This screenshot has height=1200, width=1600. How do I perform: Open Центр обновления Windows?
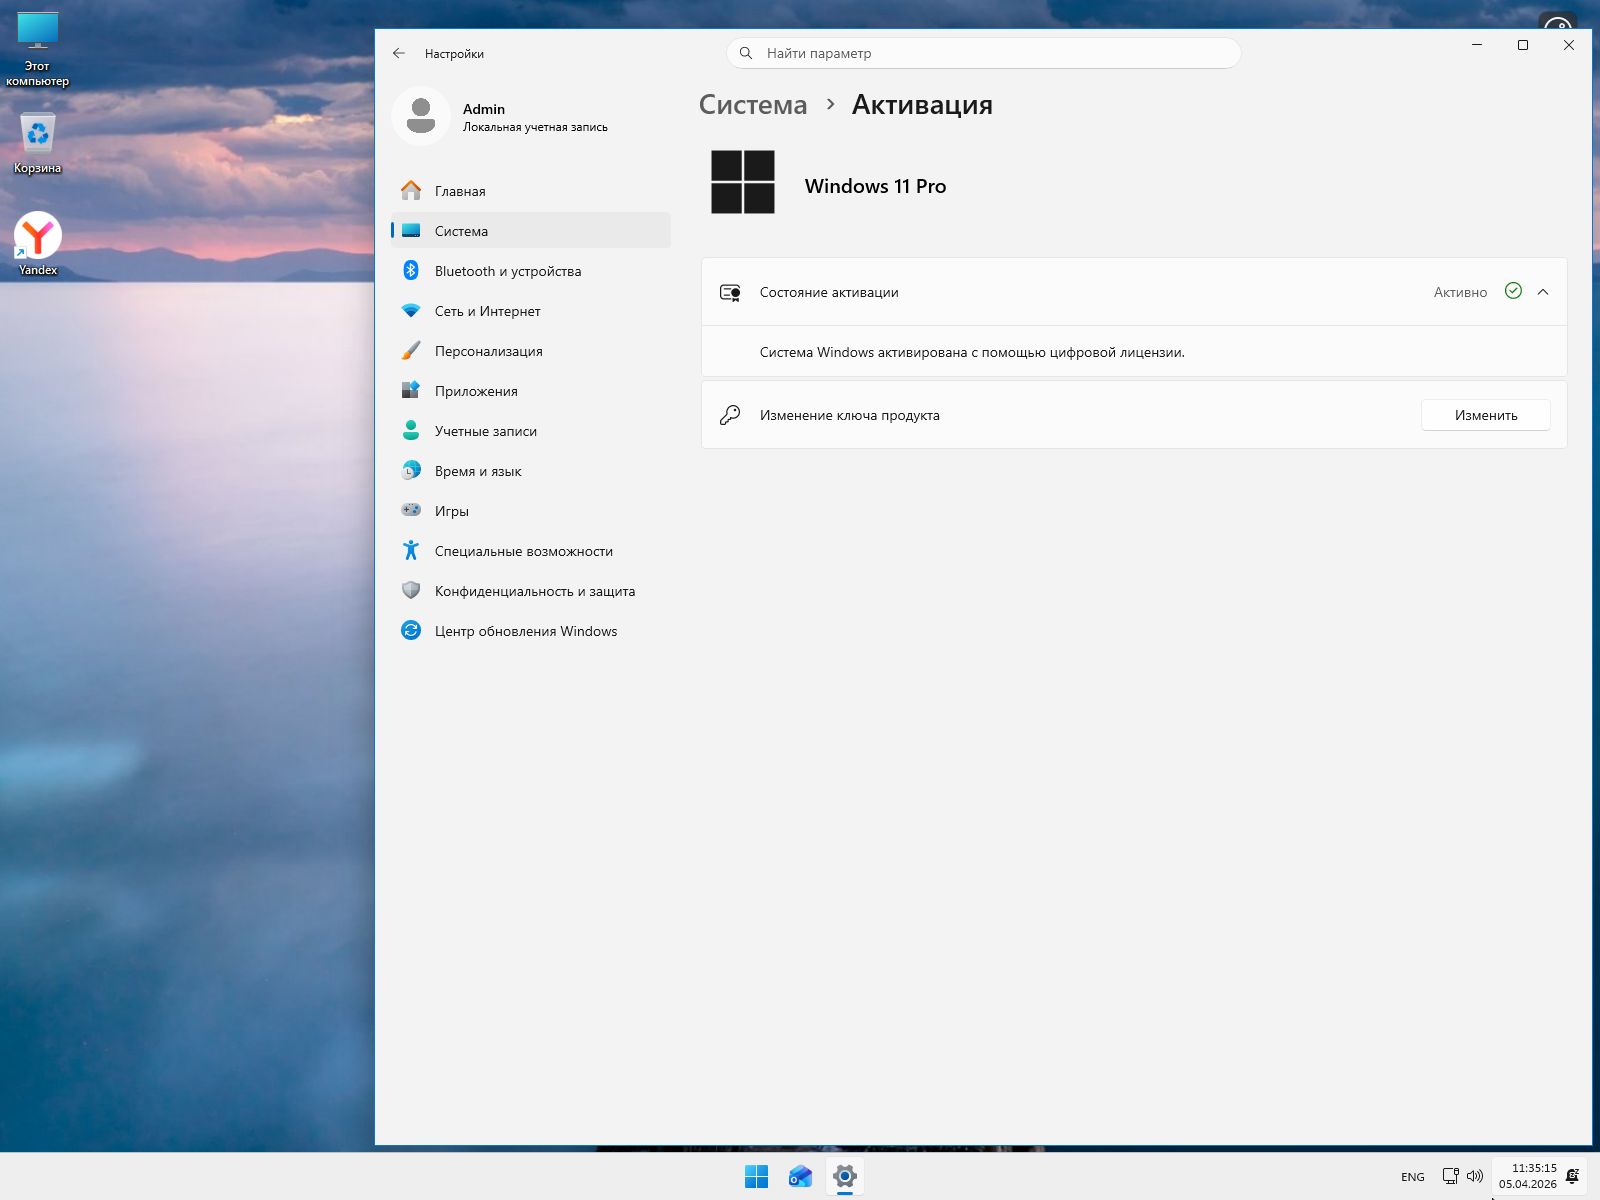(525, 631)
